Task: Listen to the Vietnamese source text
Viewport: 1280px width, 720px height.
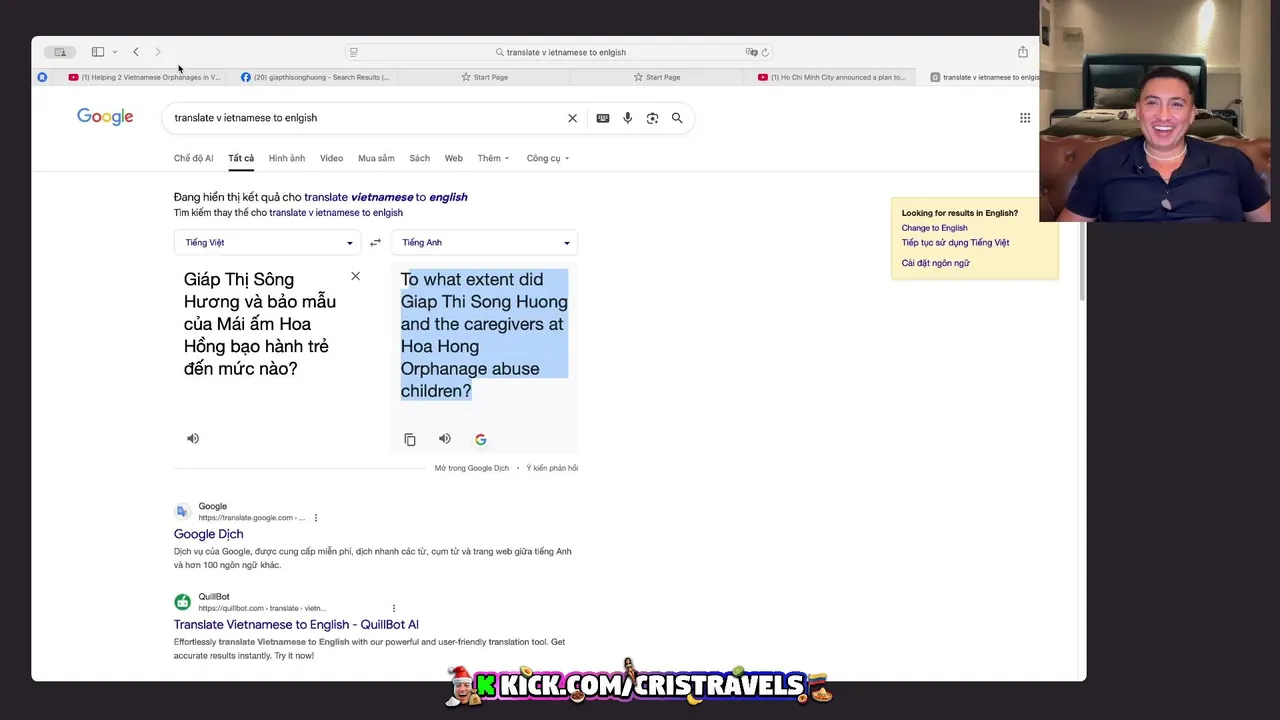Action: coord(193,438)
